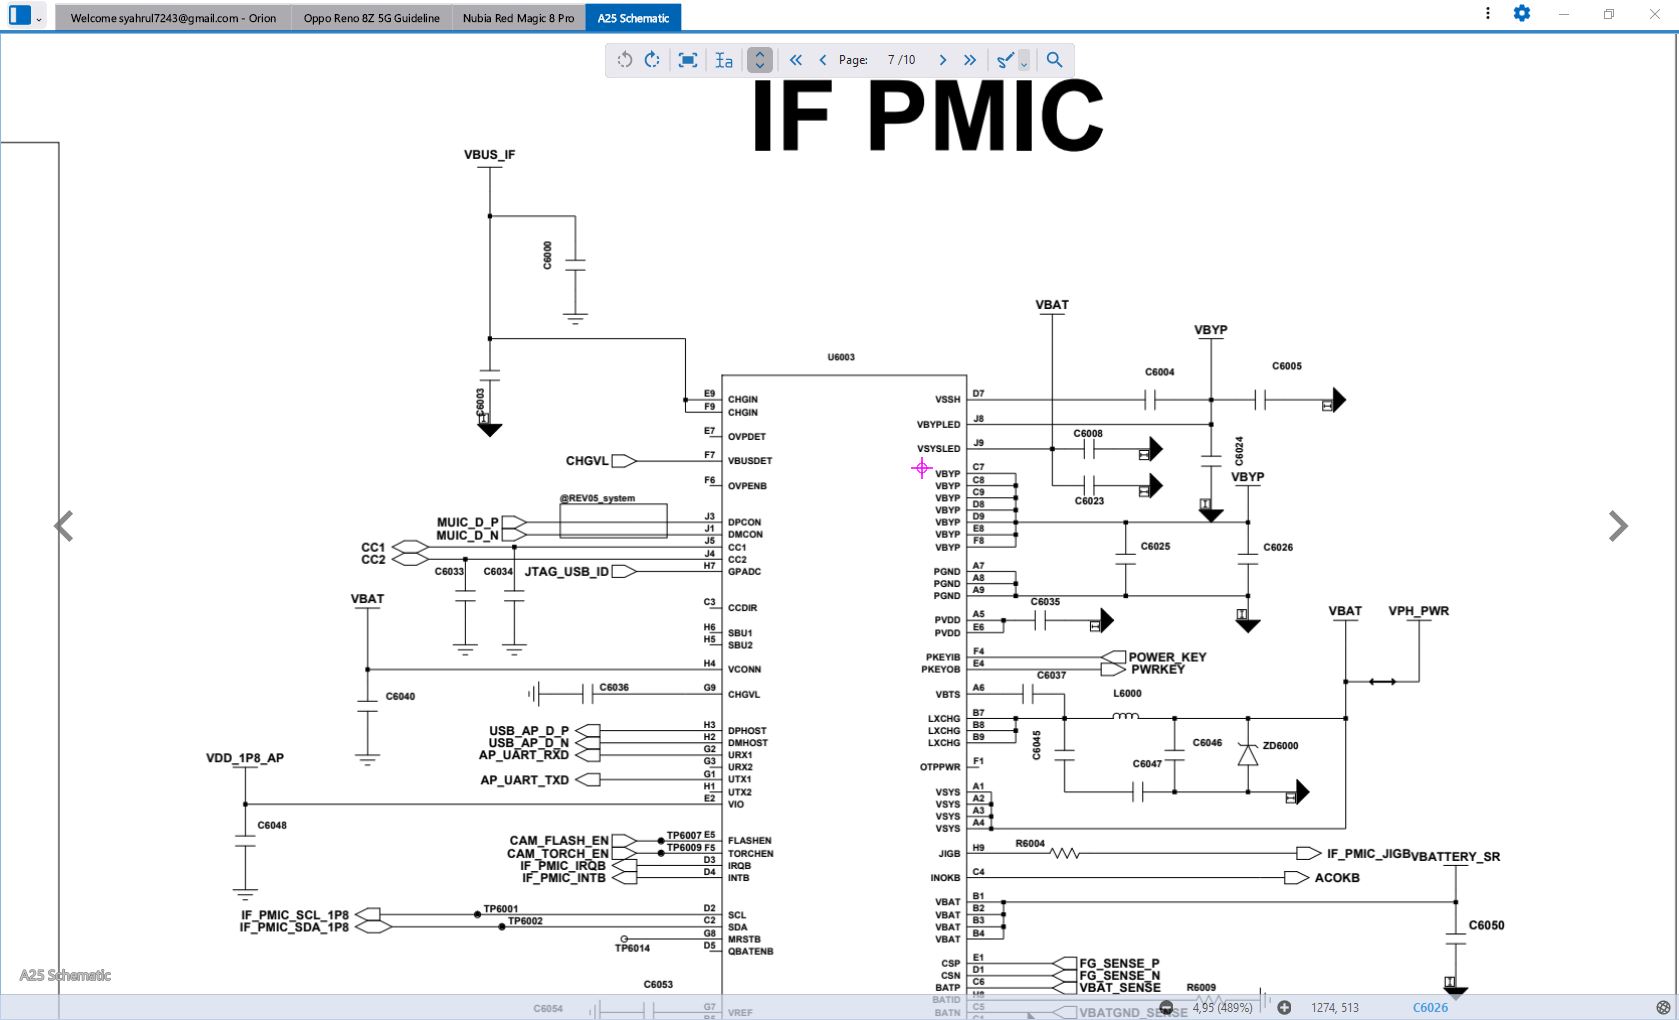Click the CAM_FLASH_EN net label
The width and height of the screenshot is (1679, 1020).
pos(559,841)
